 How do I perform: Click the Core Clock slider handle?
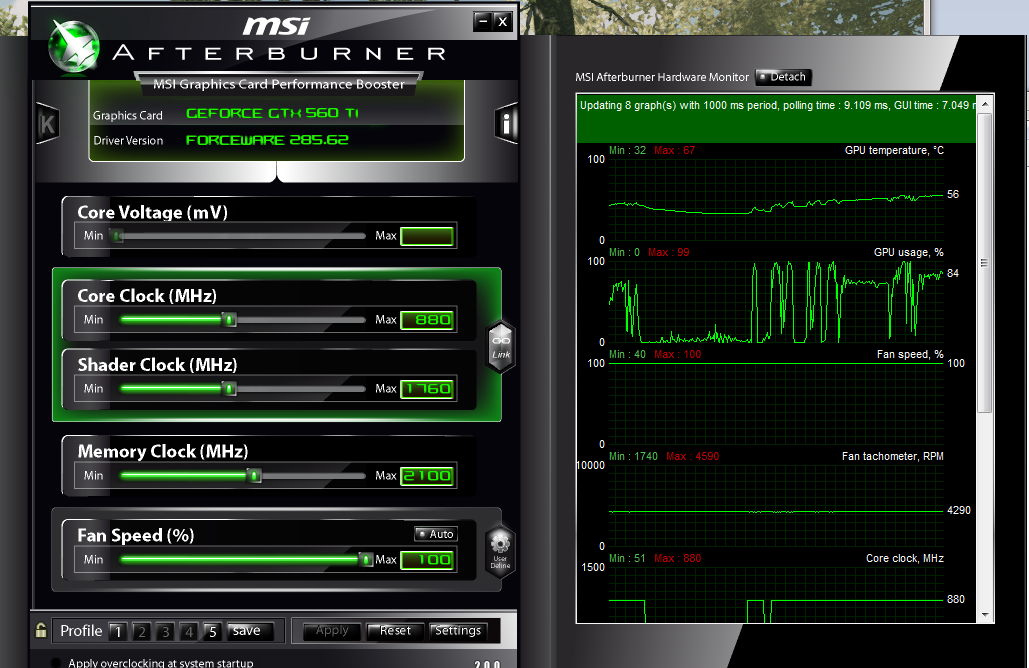pyautogui.click(x=229, y=320)
